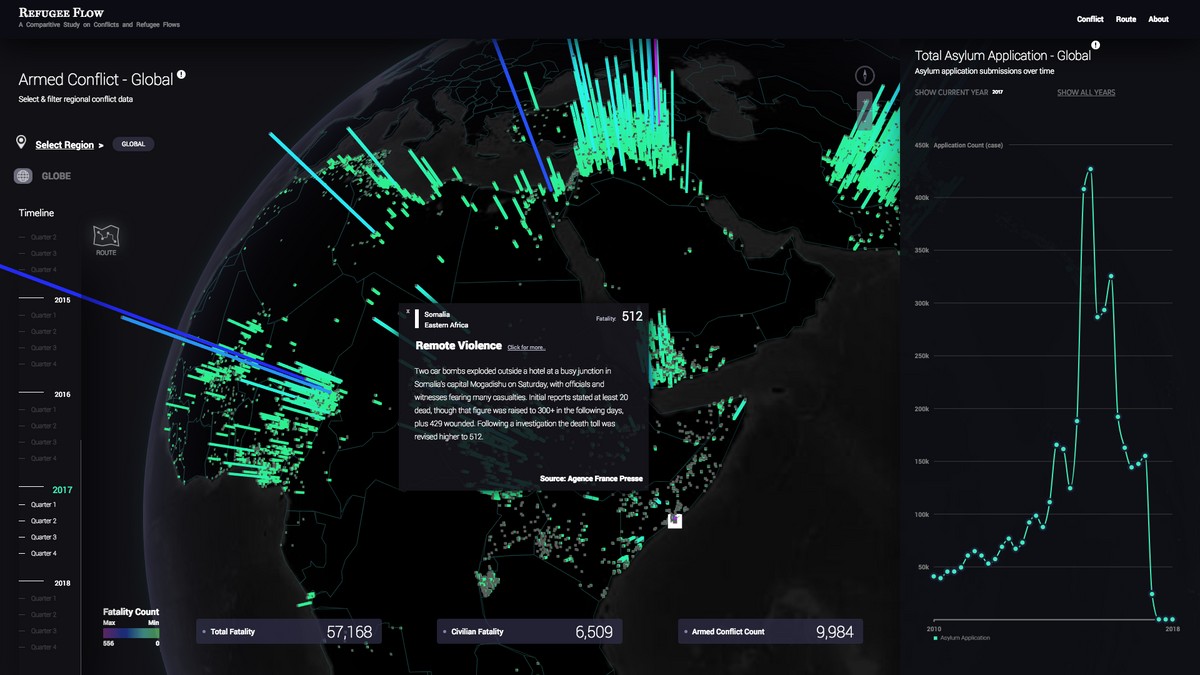Open the Route page in top navigation
Image resolution: width=1200 pixels, height=675 pixels.
(x=1126, y=19)
